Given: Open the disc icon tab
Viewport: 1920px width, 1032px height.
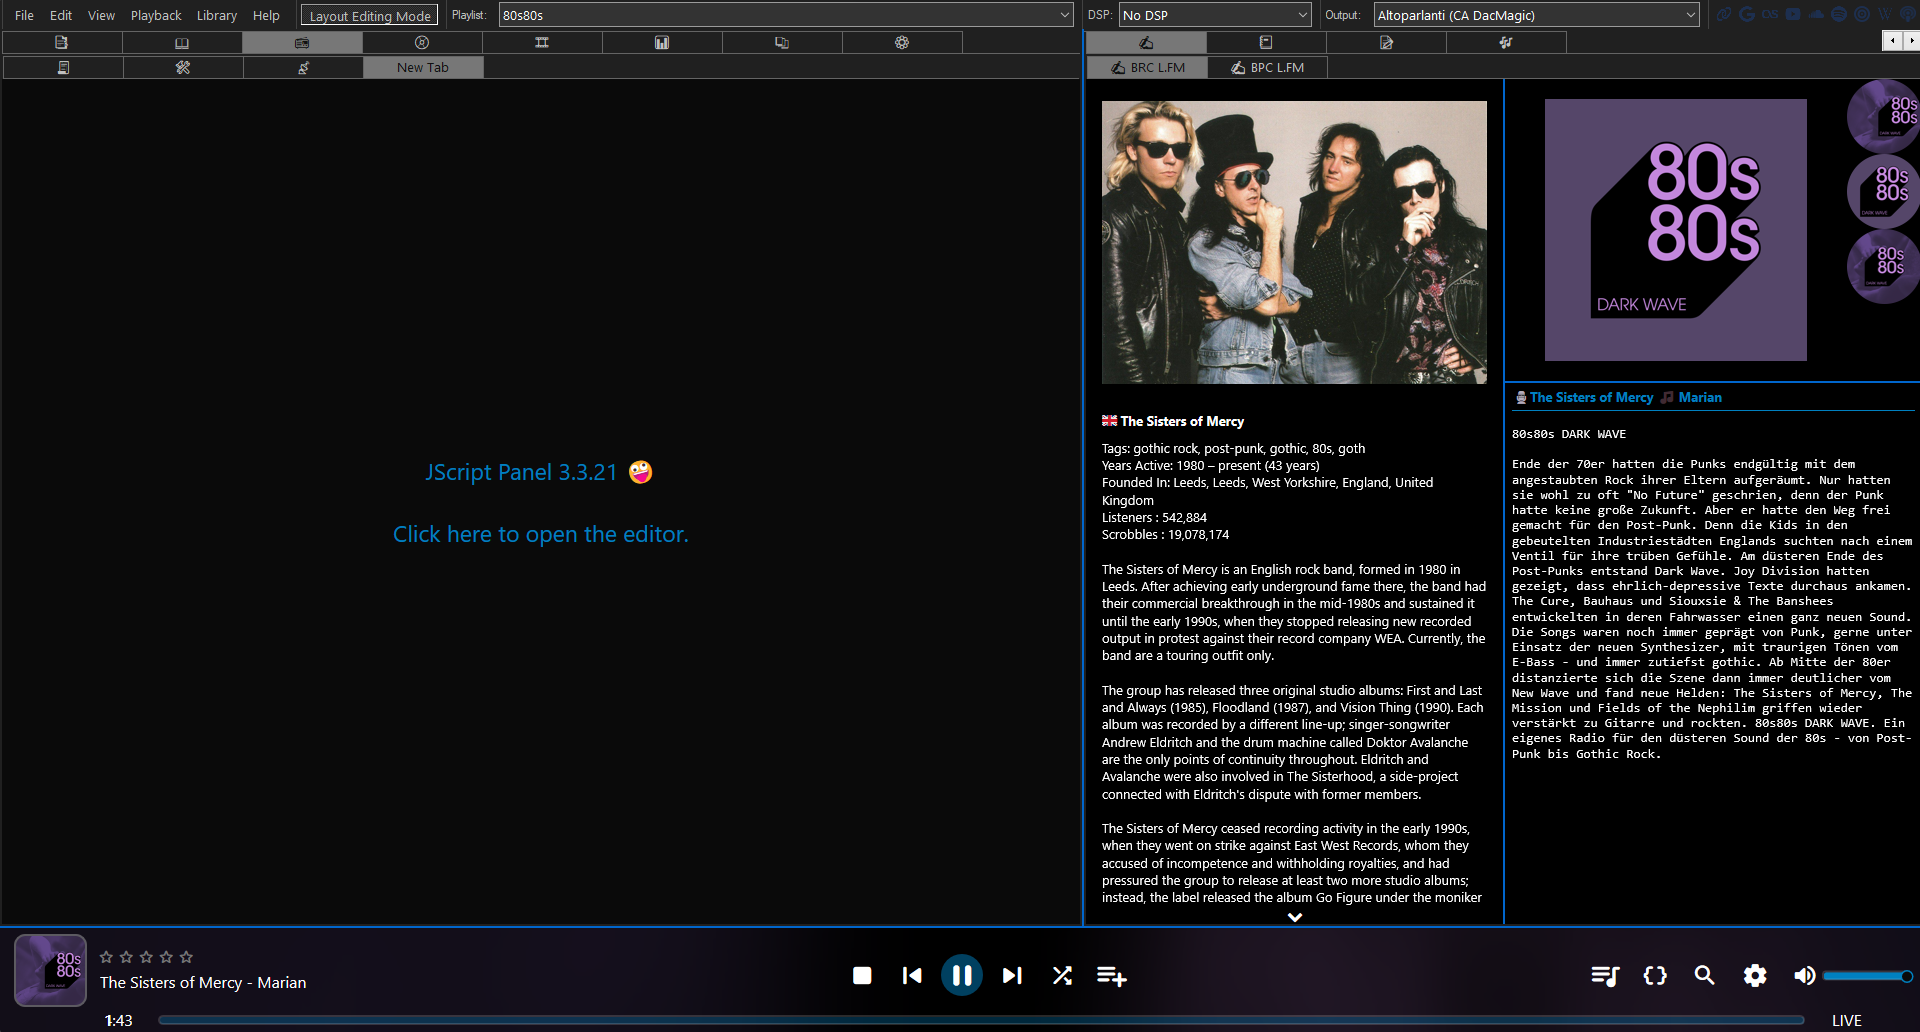Looking at the screenshot, I should (x=422, y=42).
